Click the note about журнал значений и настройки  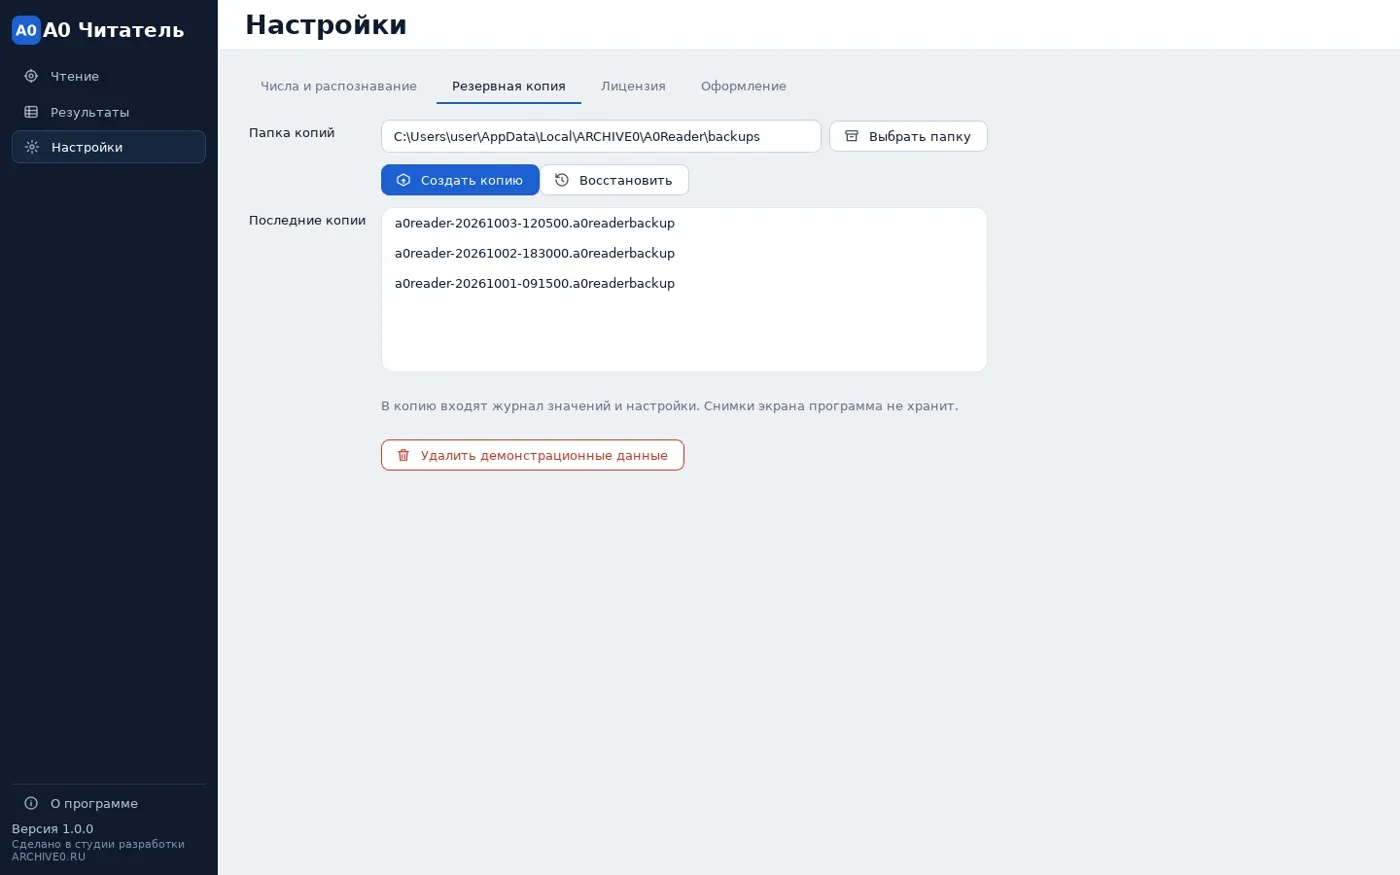click(x=669, y=406)
